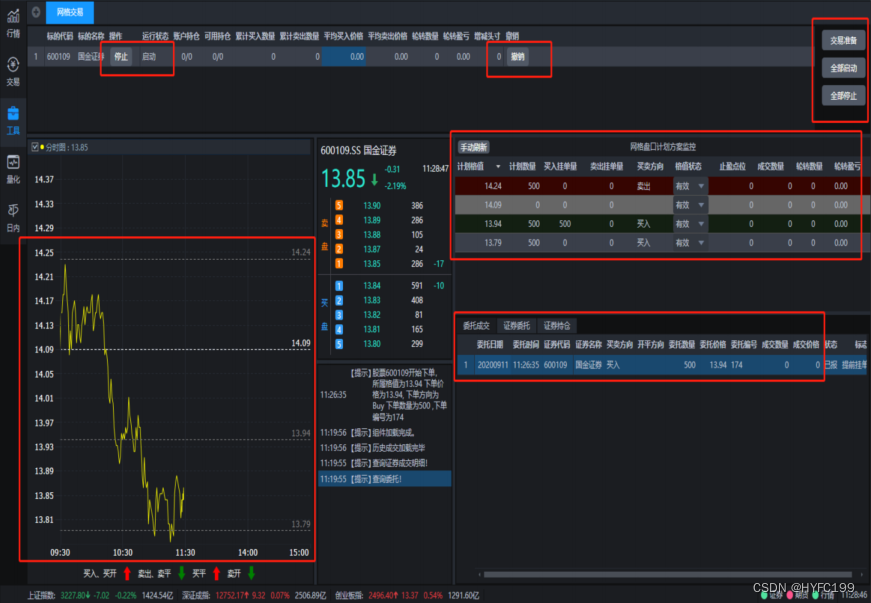The image size is (871, 603).
Task: Open the 行情 market quotes sidebar icon
Action: [x=13, y=22]
